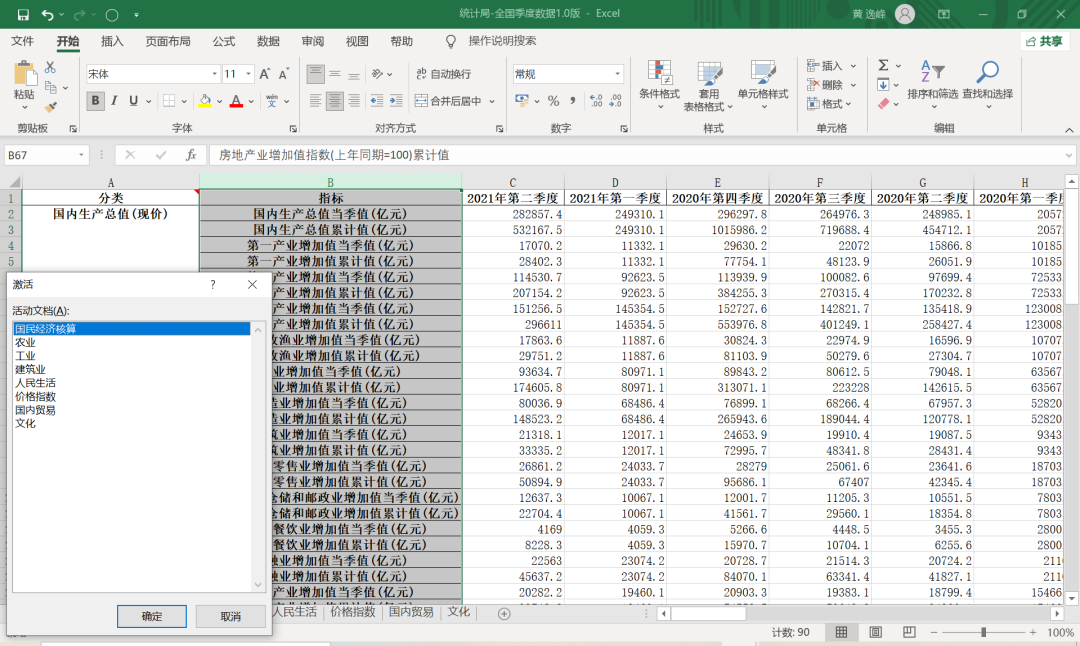The image size is (1080, 646).
Task: Increase font size with the large A
Action: click(264, 74)
